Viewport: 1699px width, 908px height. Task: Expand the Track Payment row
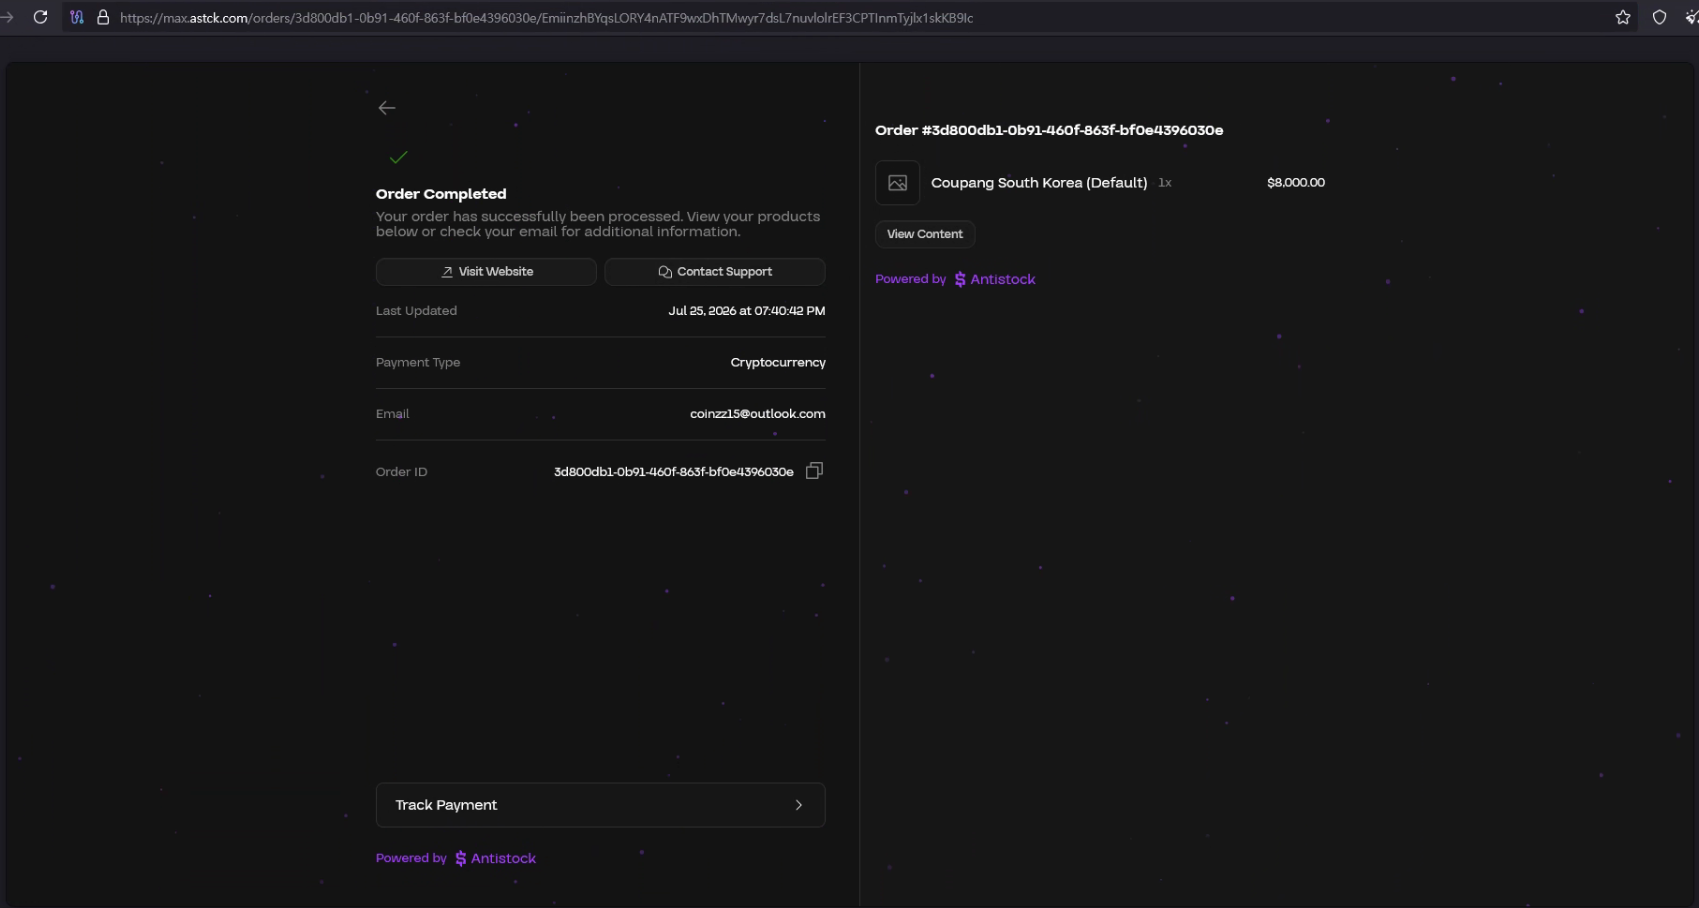601,805
